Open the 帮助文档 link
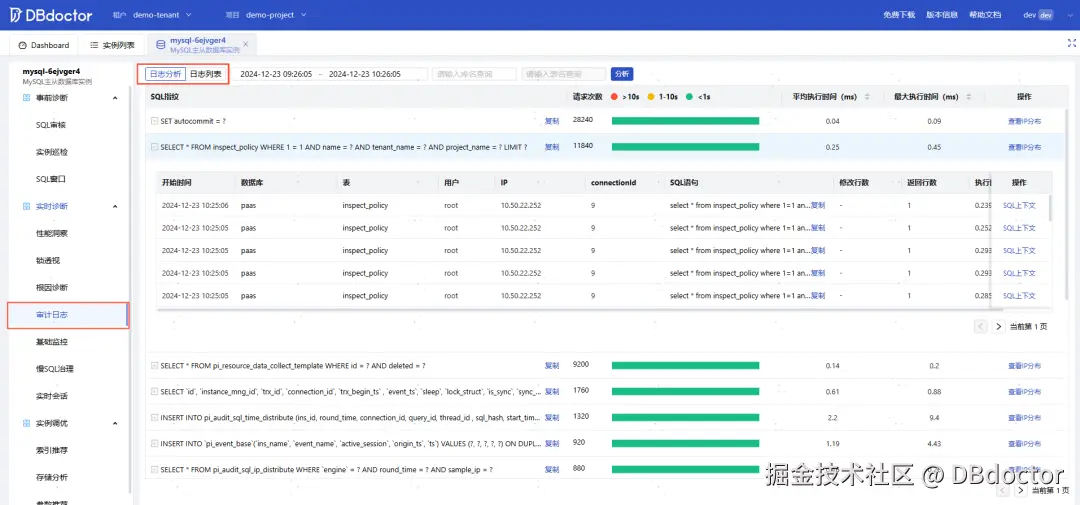Viewport: 1080px width, 505px height. coord(984,14)
